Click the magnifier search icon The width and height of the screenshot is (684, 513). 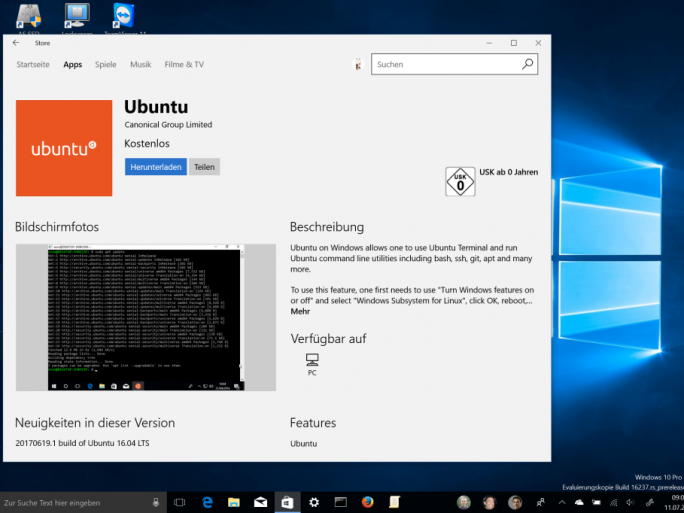(527, 64)
